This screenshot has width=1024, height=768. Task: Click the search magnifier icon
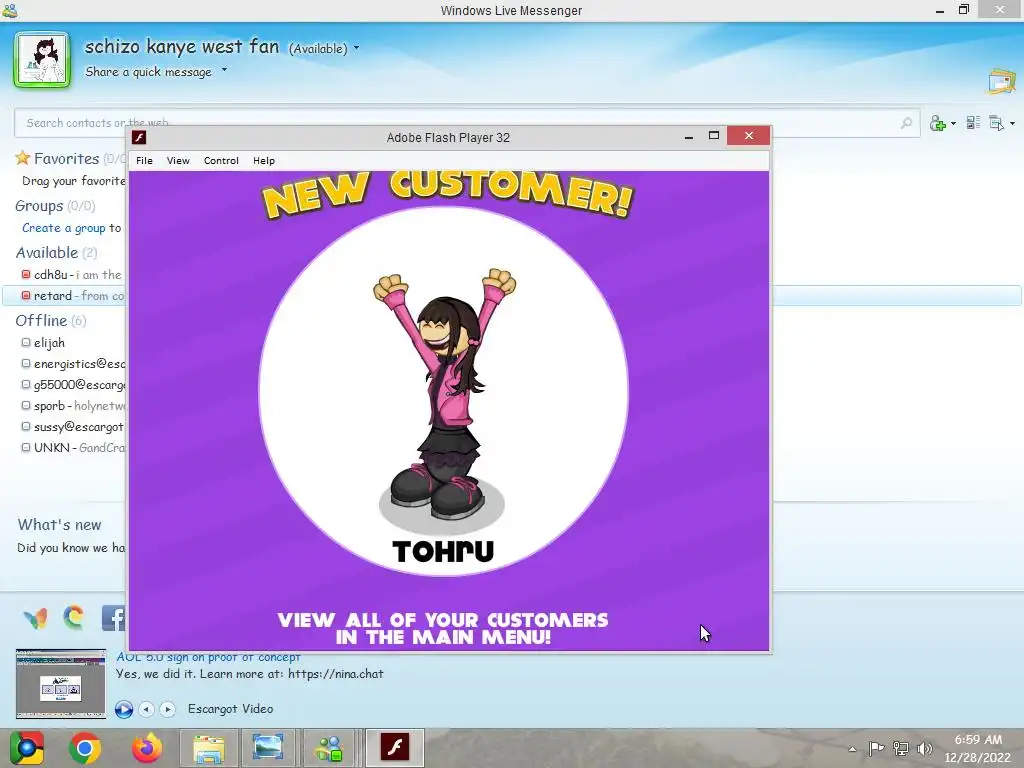click(906, 123)
